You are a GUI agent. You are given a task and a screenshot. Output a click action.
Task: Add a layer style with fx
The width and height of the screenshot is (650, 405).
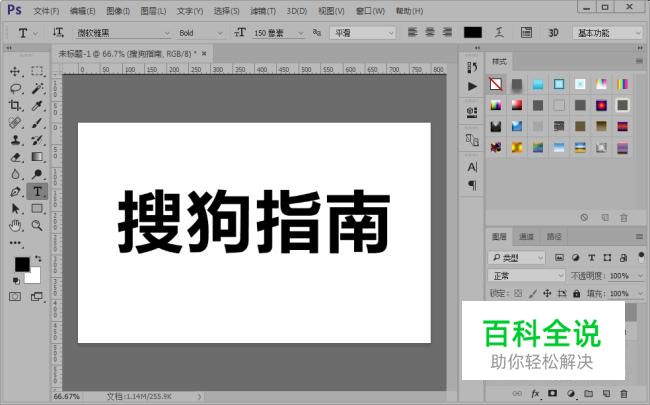point(535,393)
